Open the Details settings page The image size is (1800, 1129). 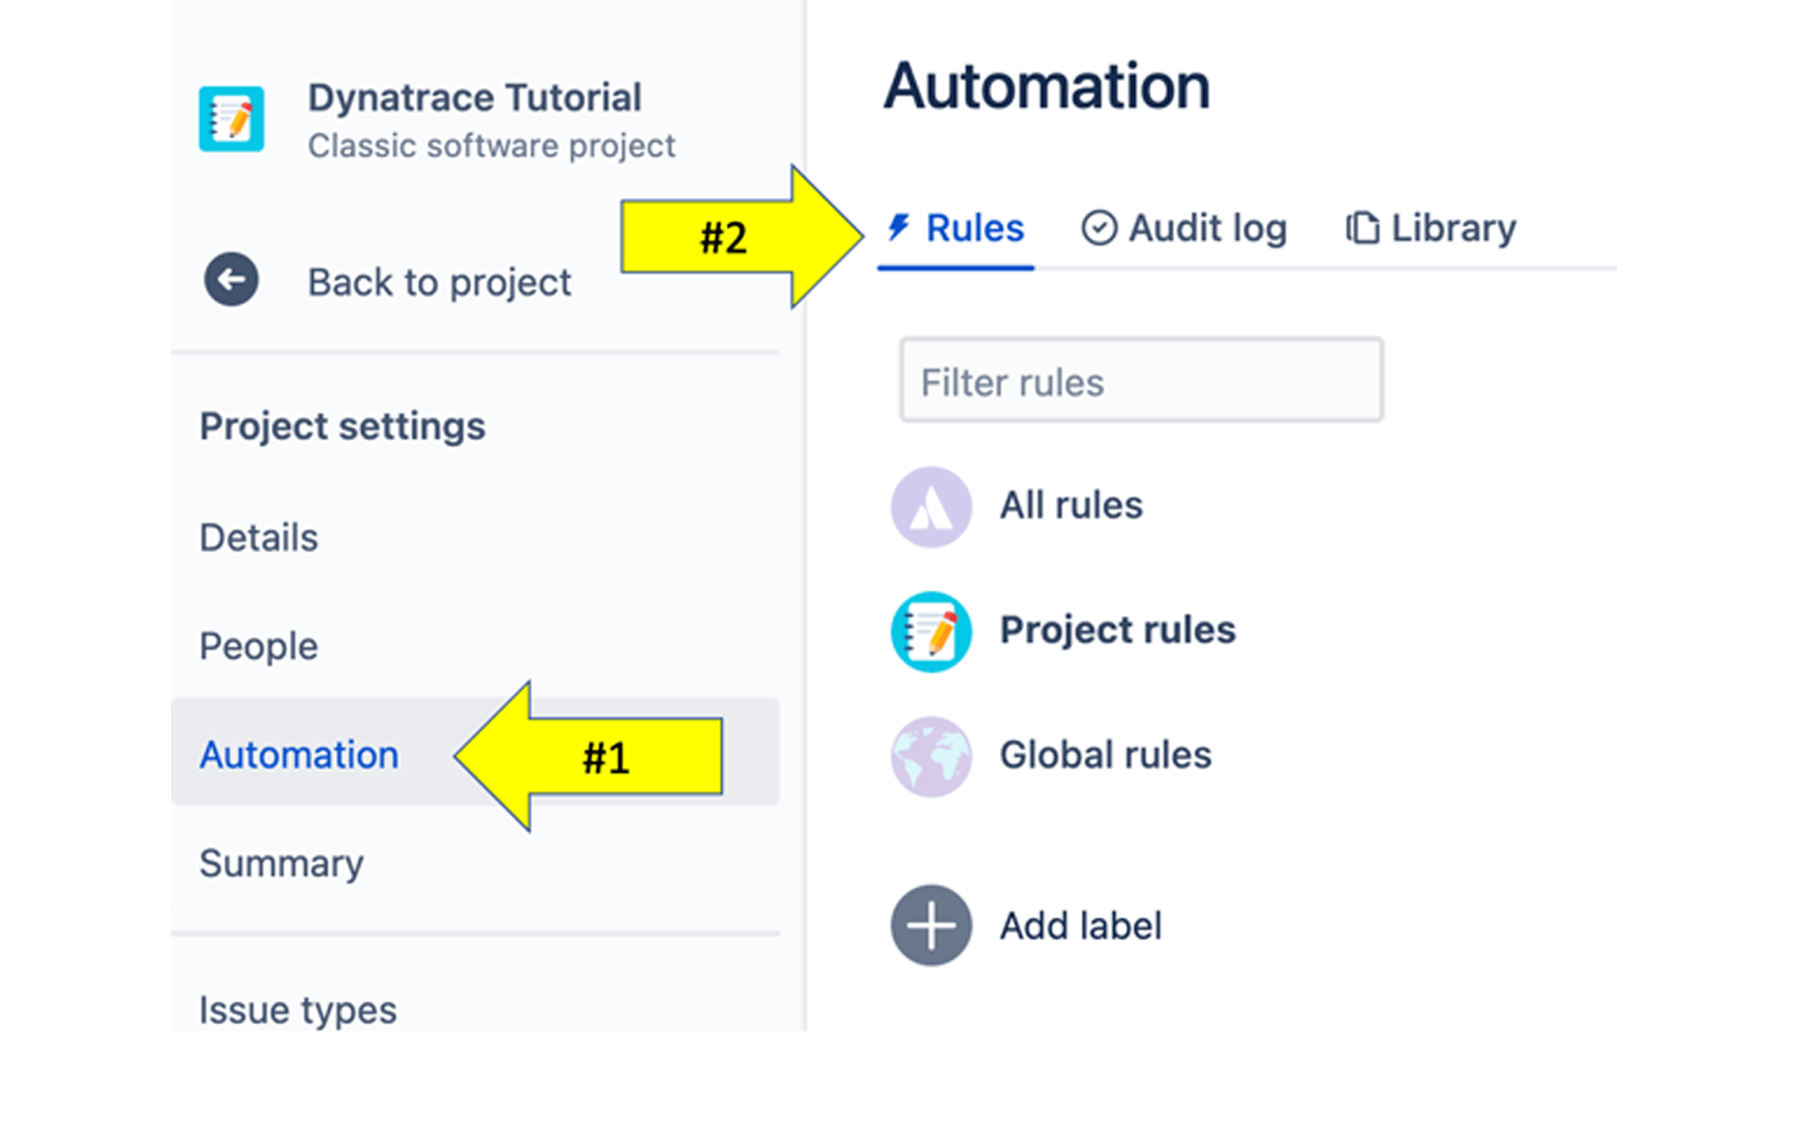[x=258, y=537]
